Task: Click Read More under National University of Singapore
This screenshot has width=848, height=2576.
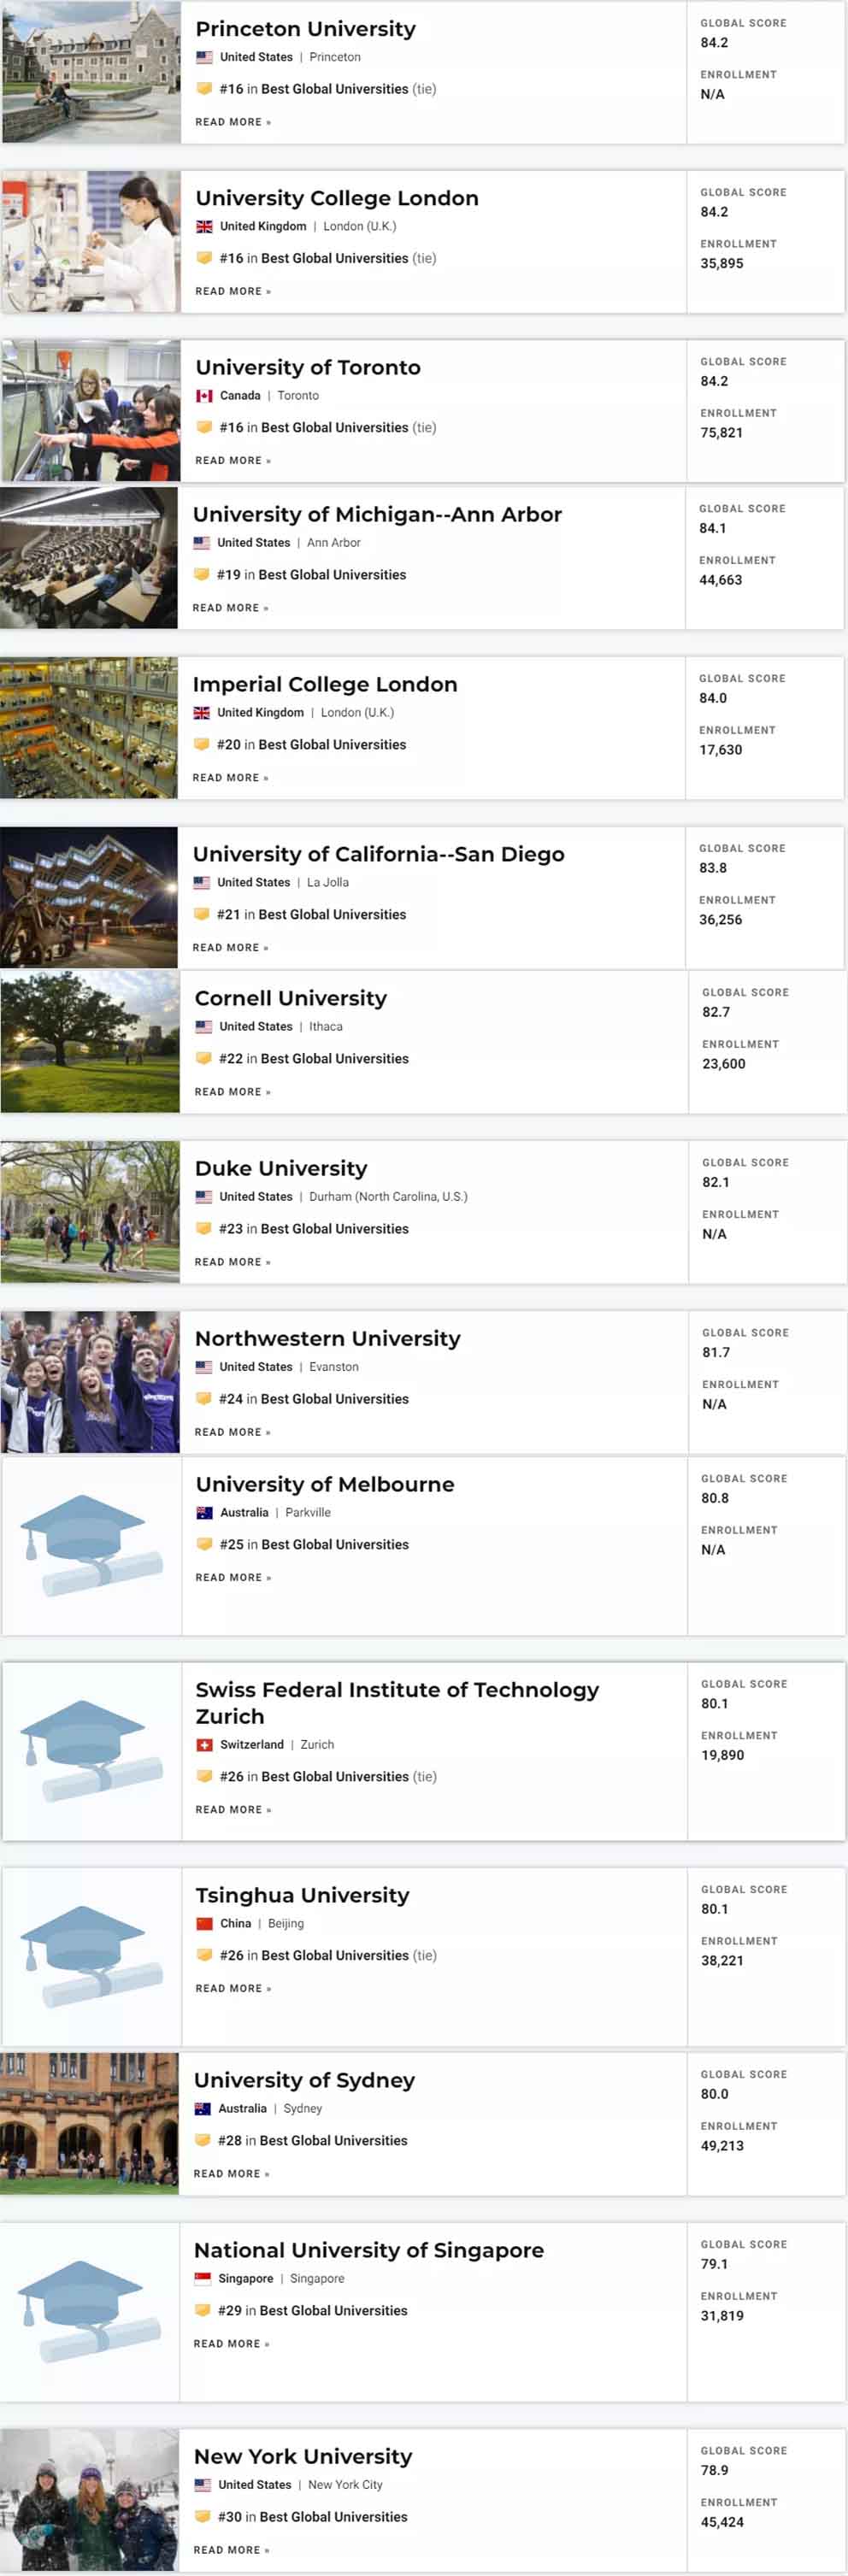Action: (232, 2344)
